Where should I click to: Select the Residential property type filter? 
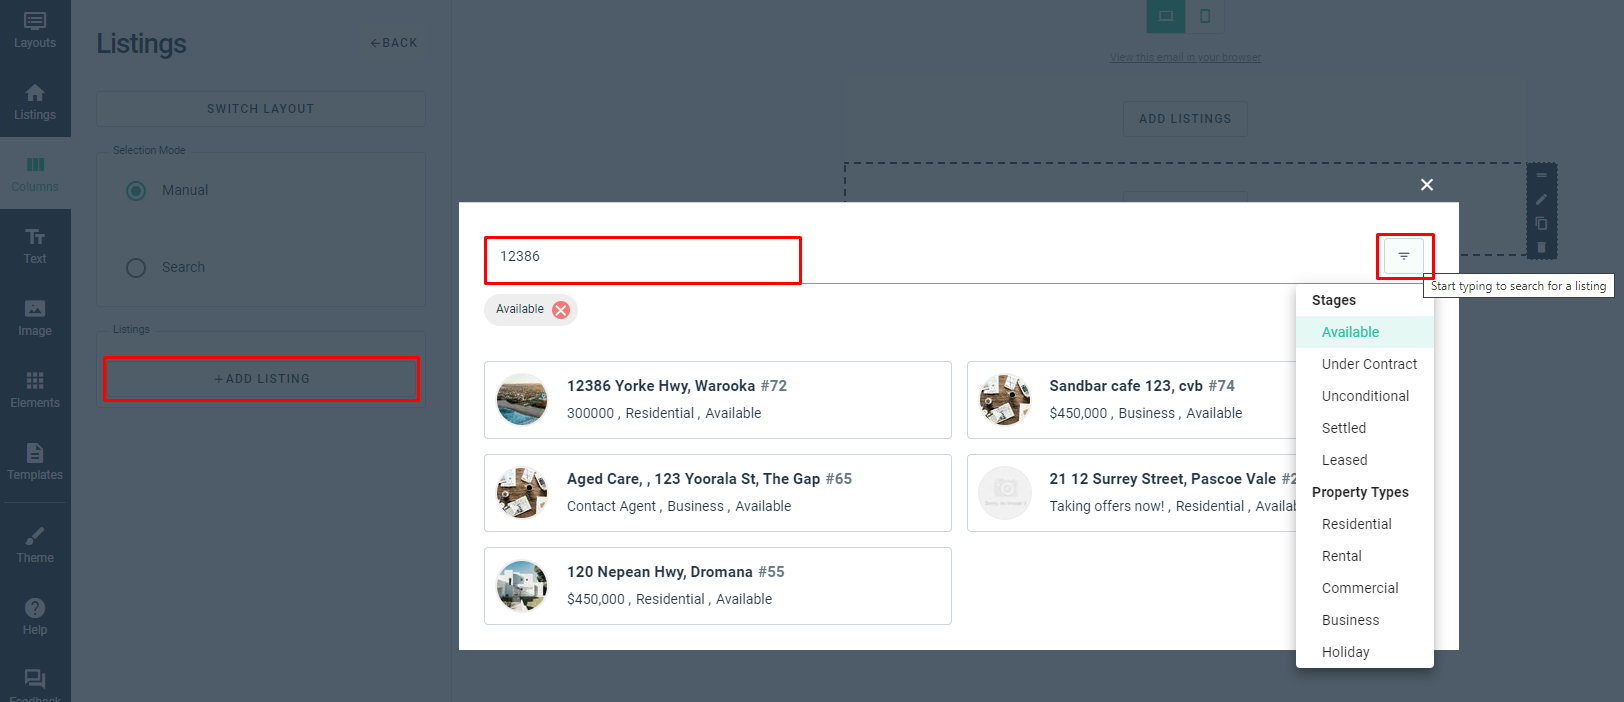(x=1365, y=524)
